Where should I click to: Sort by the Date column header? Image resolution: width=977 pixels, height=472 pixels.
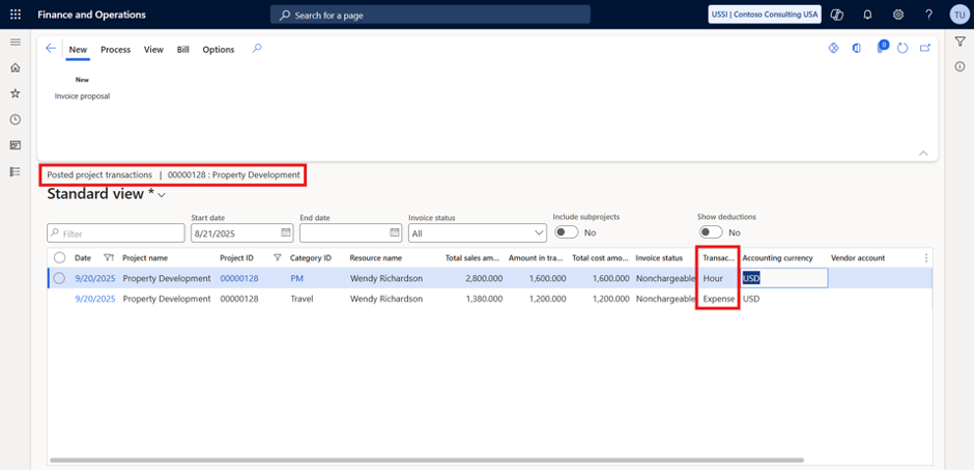pyautogui.click(x=83, y=258)
